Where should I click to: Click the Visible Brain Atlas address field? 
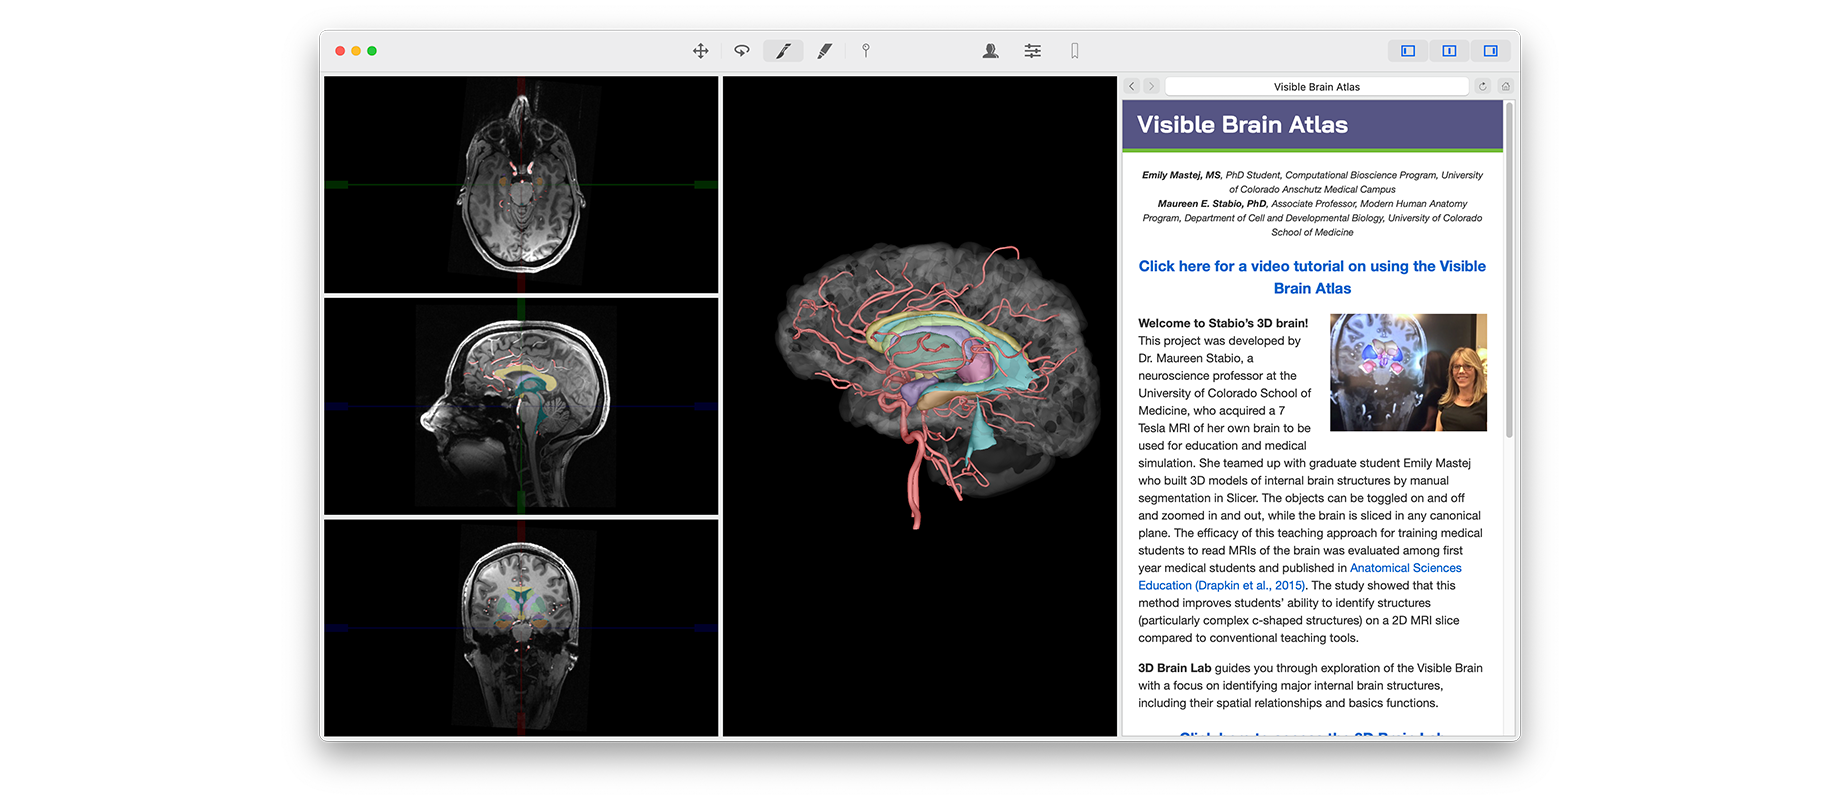tap(1316, 87)
